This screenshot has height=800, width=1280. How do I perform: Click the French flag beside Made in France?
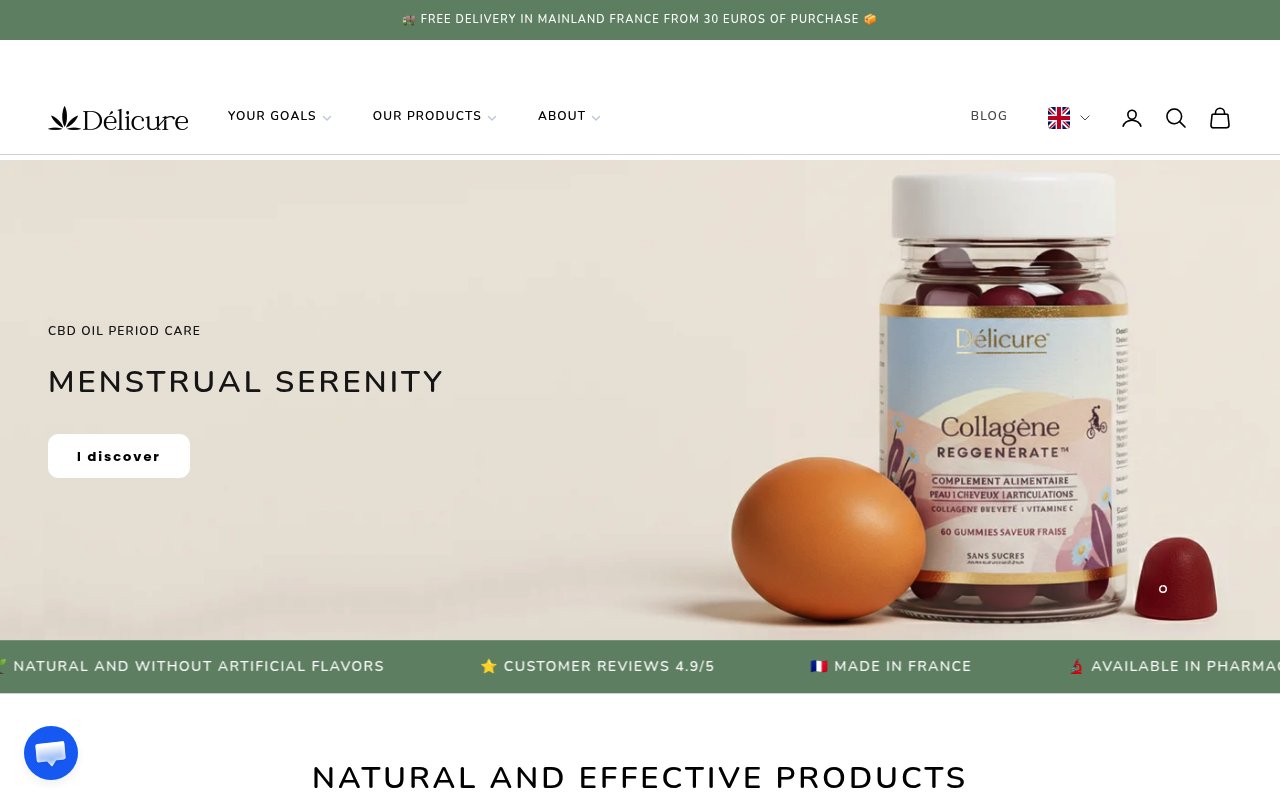819,666
